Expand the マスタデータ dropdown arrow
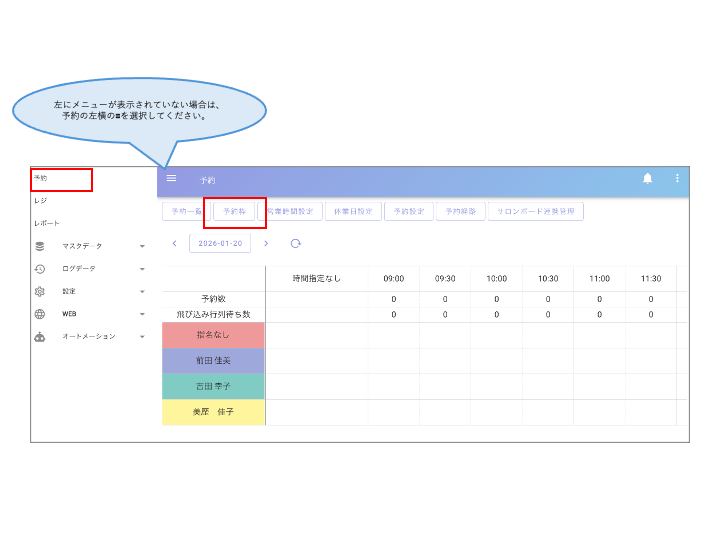 142,246
